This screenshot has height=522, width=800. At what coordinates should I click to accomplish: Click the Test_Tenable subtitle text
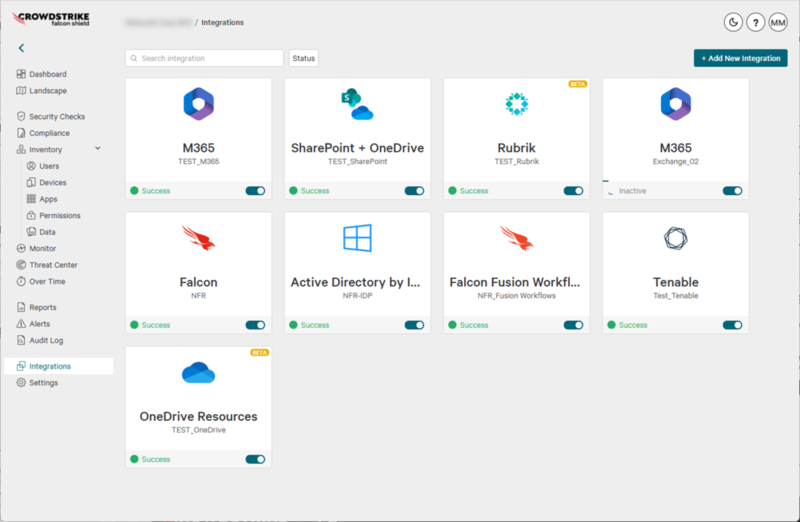point(676,295)
